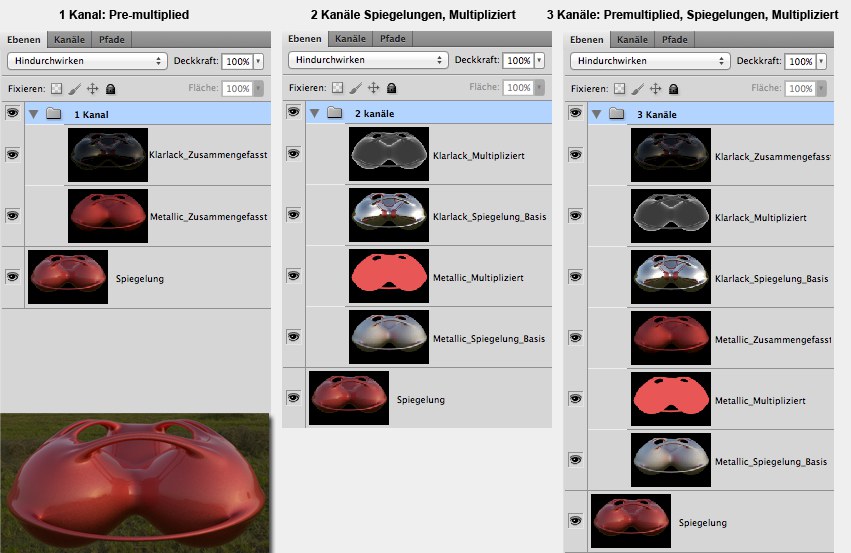Click padlock lock-all icon in 3 Kanäle panel
This screenshot has width=851, height=553.
[673, 89]
